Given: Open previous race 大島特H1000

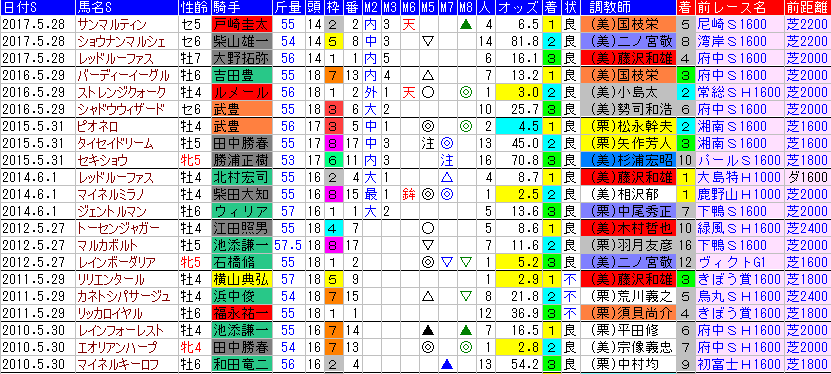Looking at the screenshot, I should pos(739,177).
